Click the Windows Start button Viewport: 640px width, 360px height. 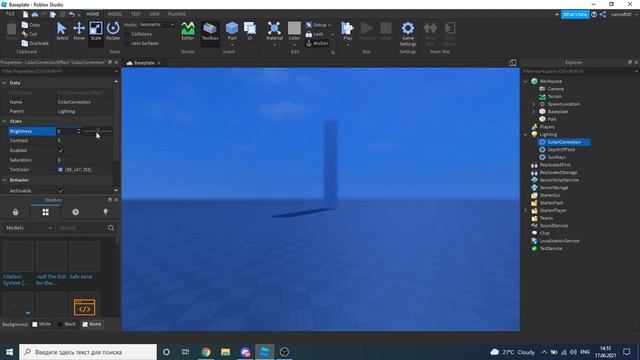[x=9, y=352]
